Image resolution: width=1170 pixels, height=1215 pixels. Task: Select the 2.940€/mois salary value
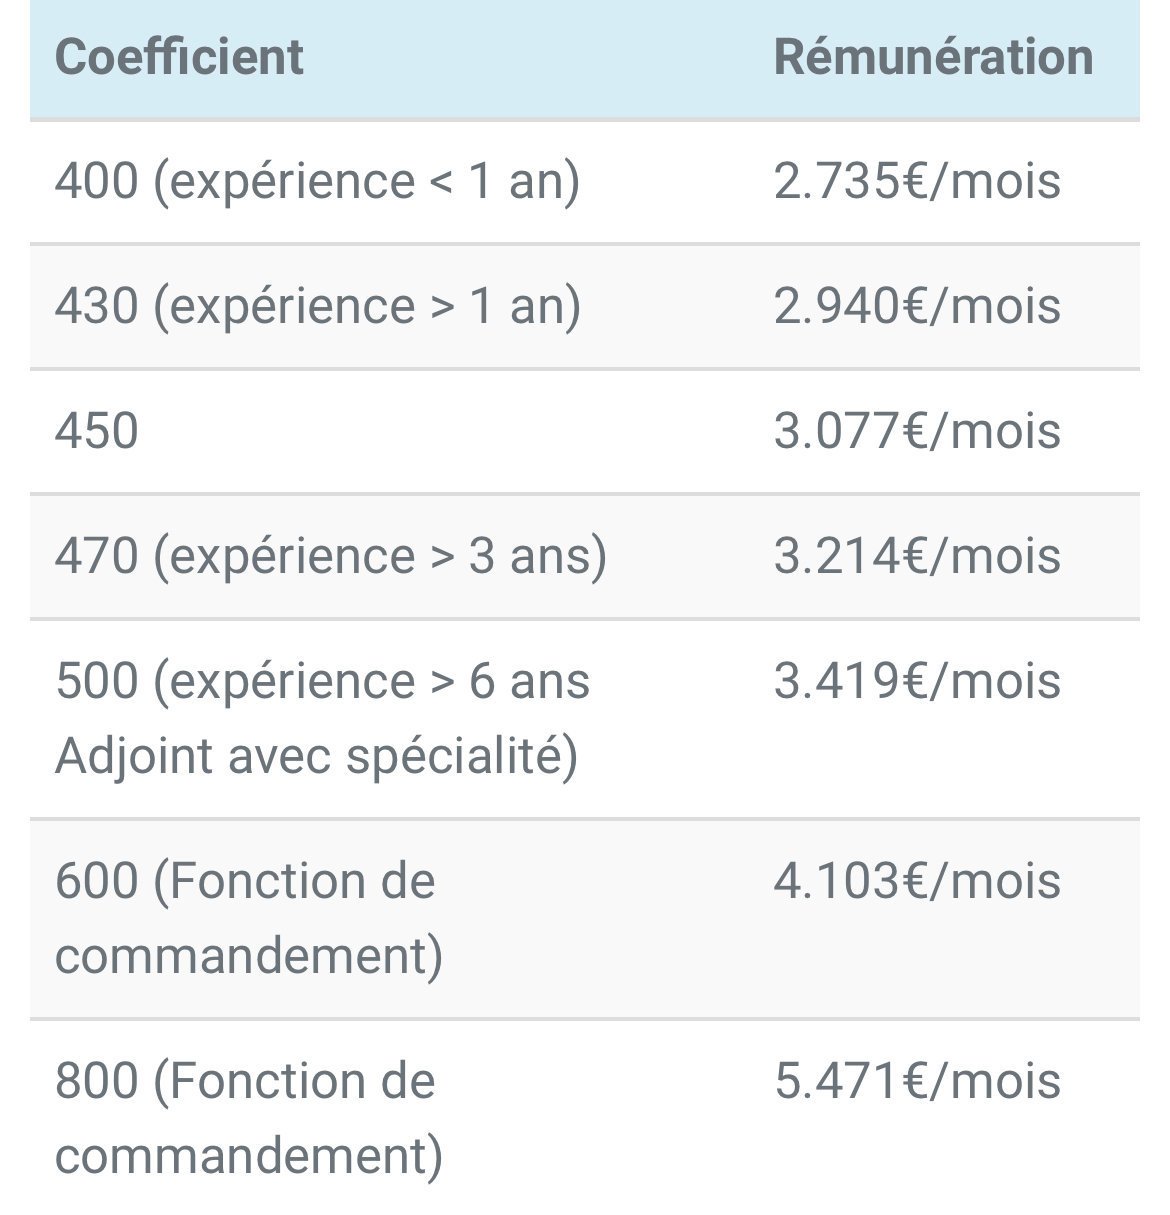[917, 306]
